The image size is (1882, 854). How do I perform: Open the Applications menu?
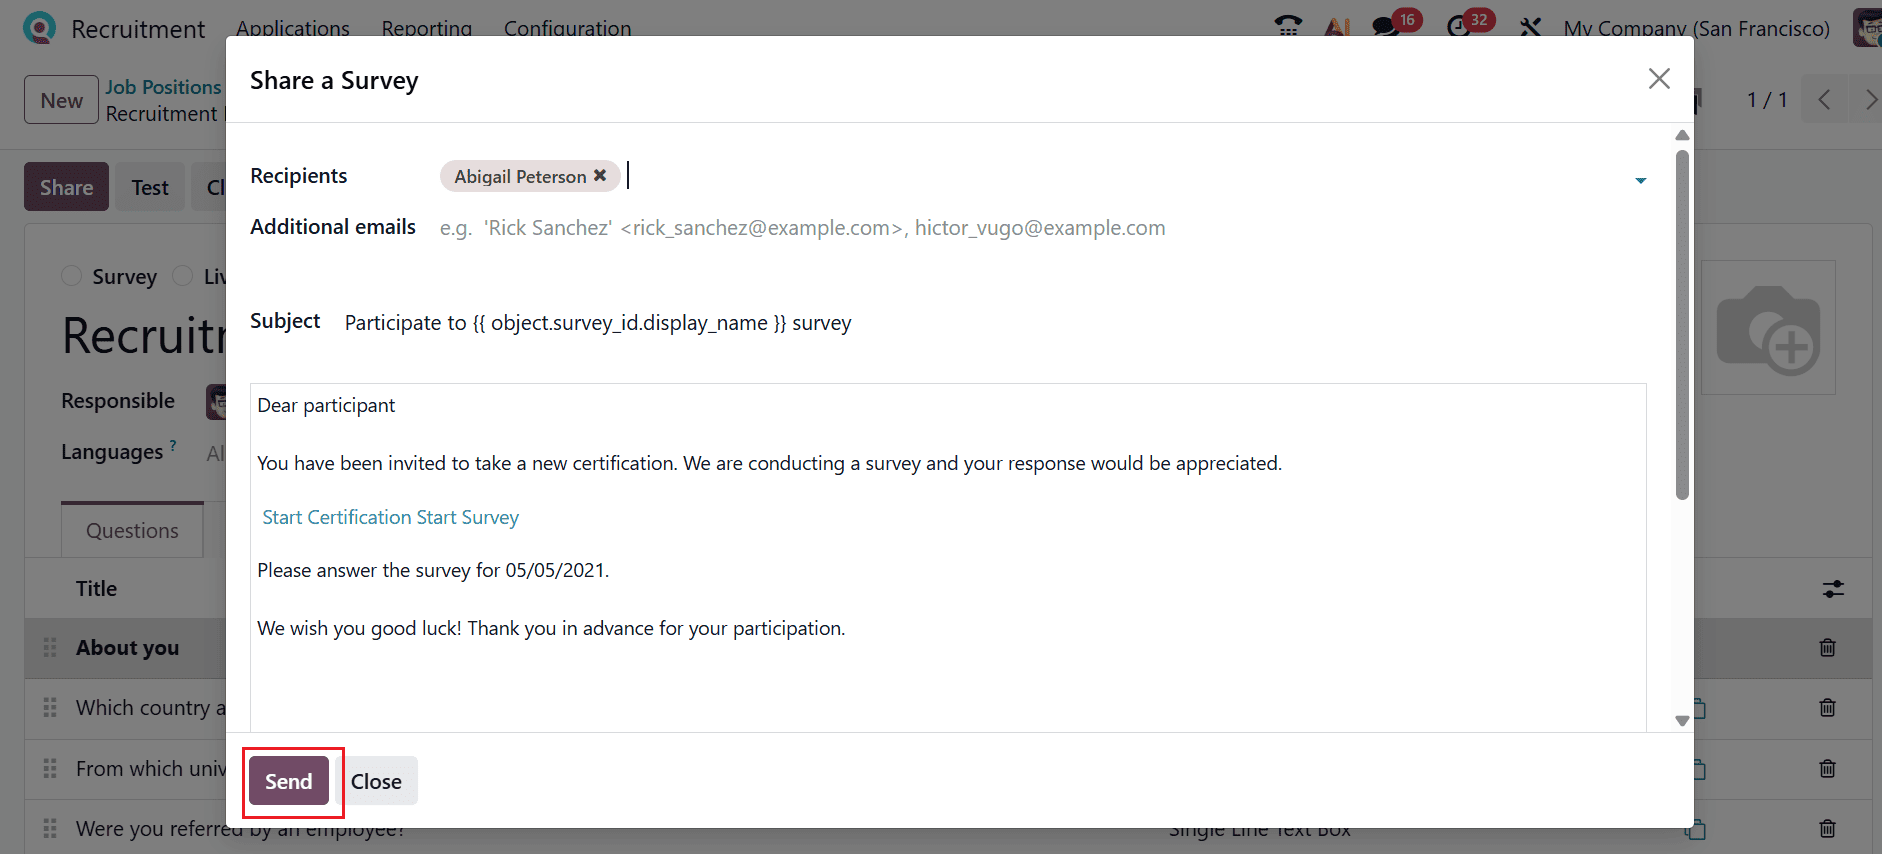tap(293, 28)
